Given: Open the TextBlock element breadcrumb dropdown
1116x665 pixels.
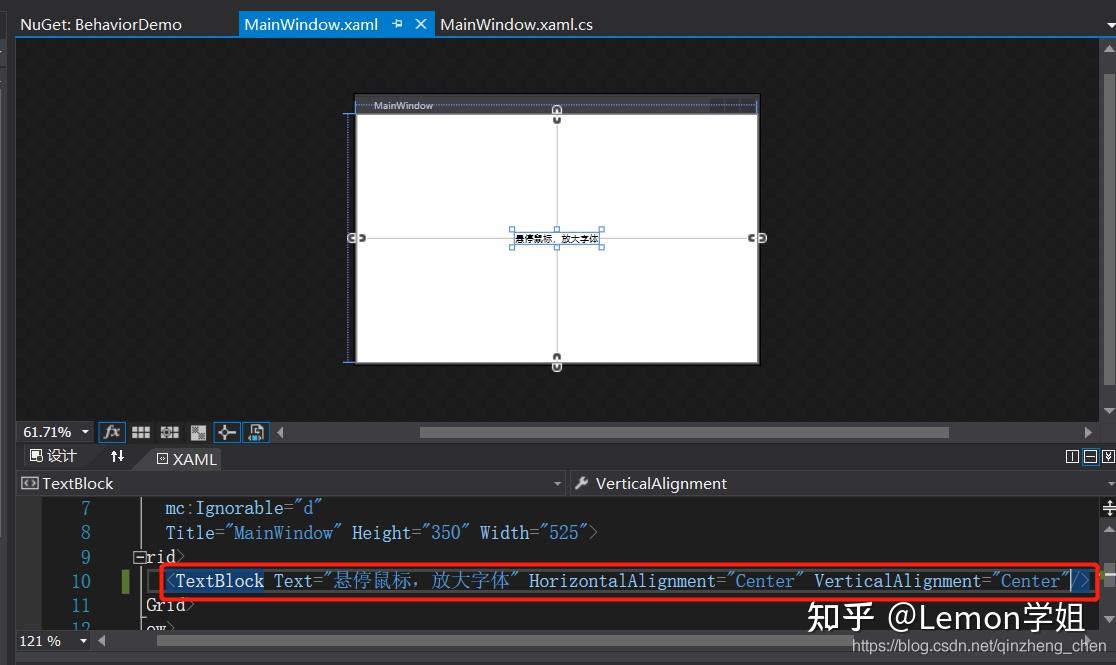Looking at the screenshot, I should click(x=558, y=483).
